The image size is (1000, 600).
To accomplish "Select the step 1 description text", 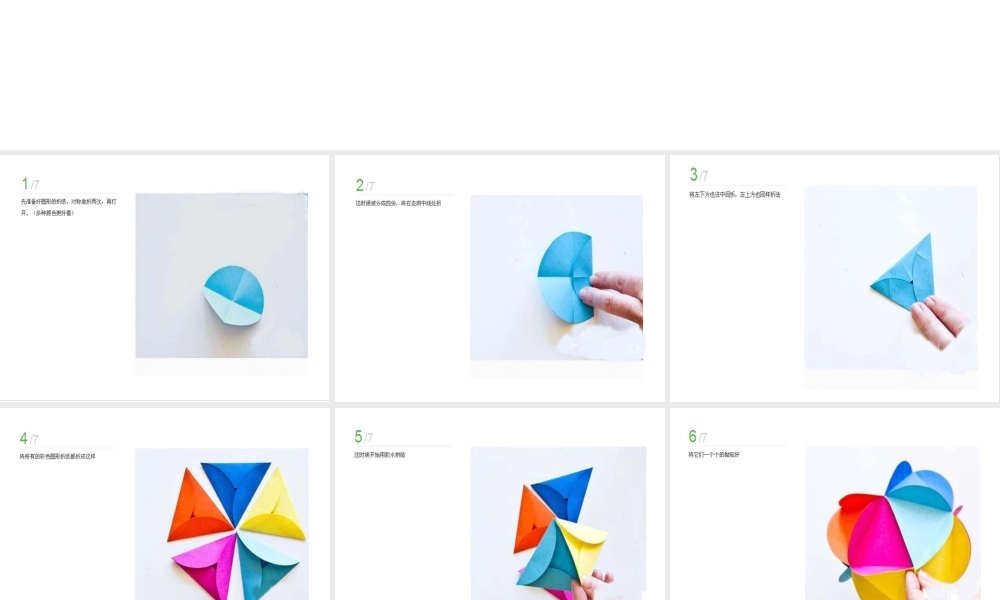I will pos(69,207).
